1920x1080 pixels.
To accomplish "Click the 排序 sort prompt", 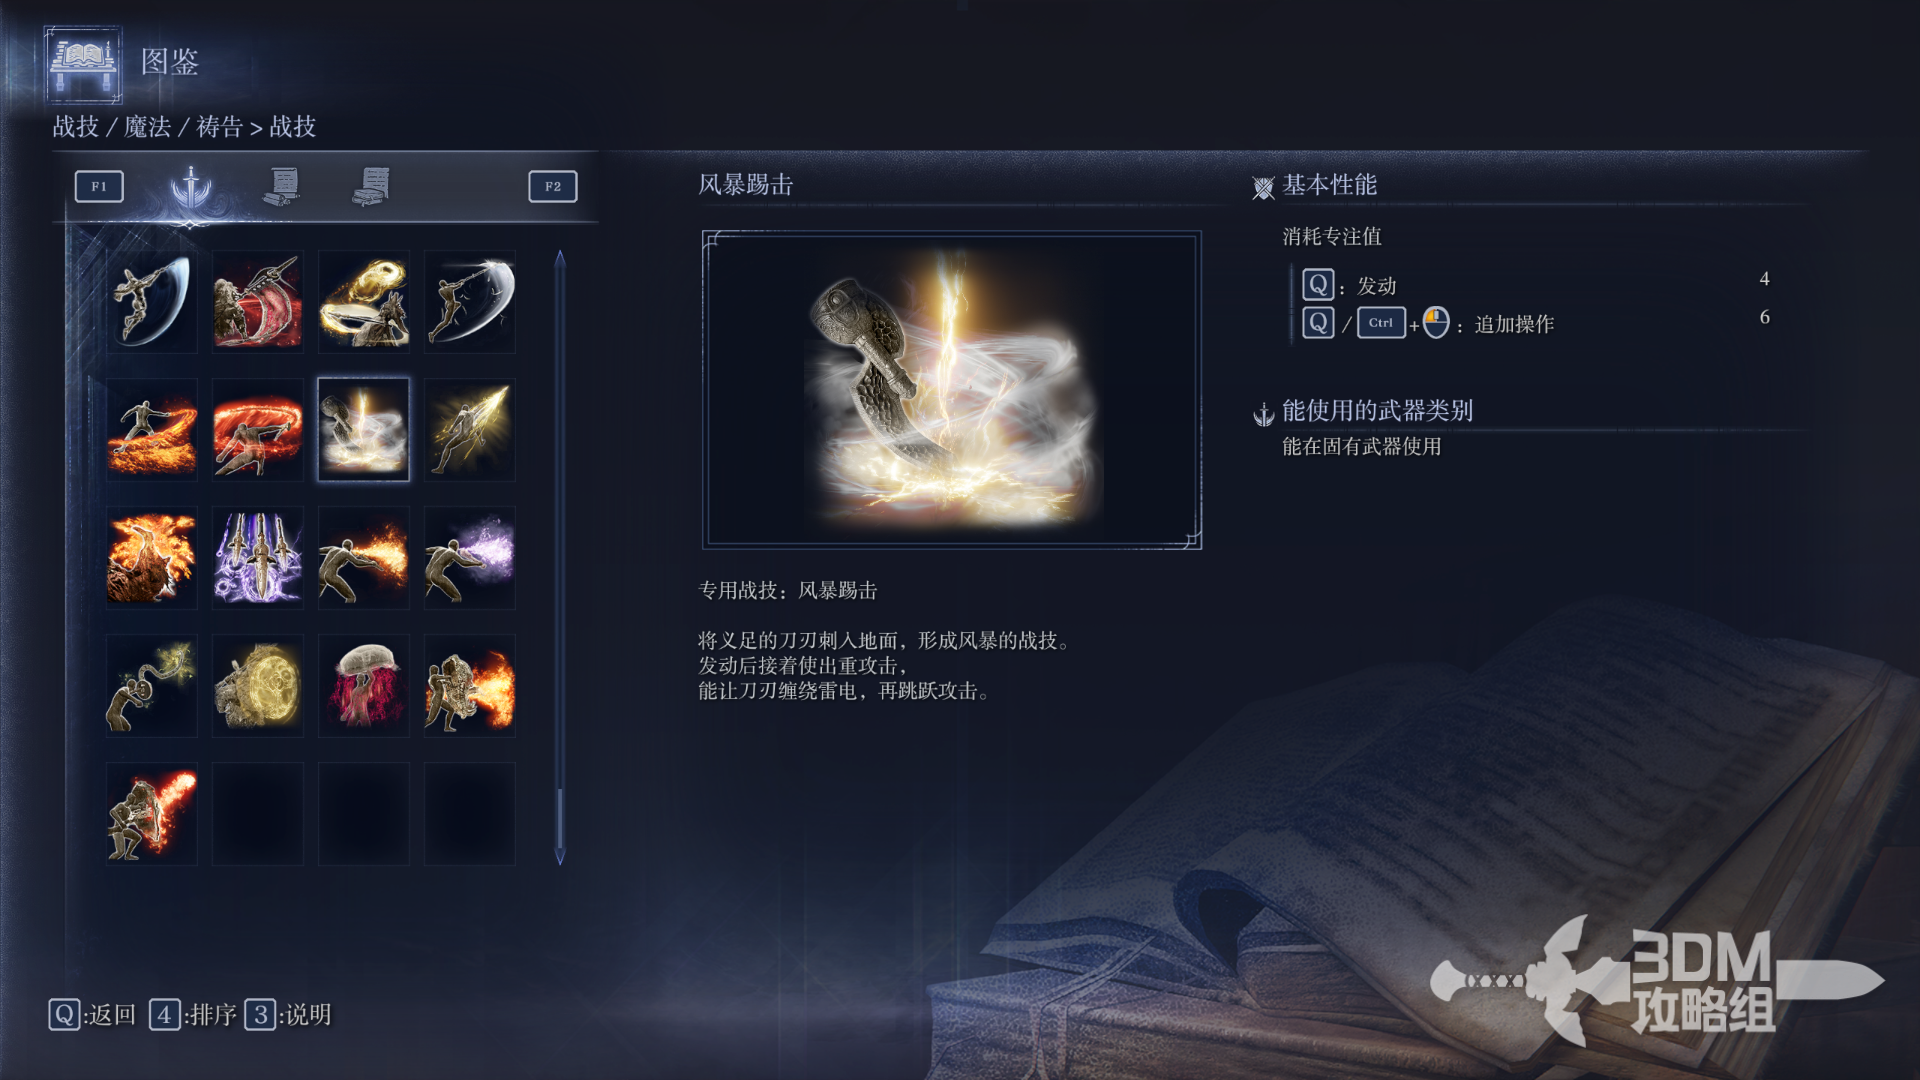I will [193, 1015].
